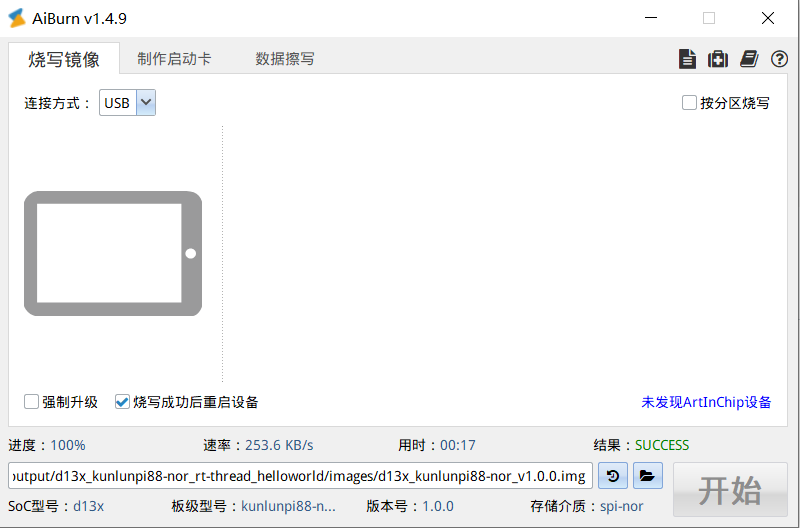800x528 pixels.
Task: Click the 1.0.0 version number
Action: click(438, 506)
